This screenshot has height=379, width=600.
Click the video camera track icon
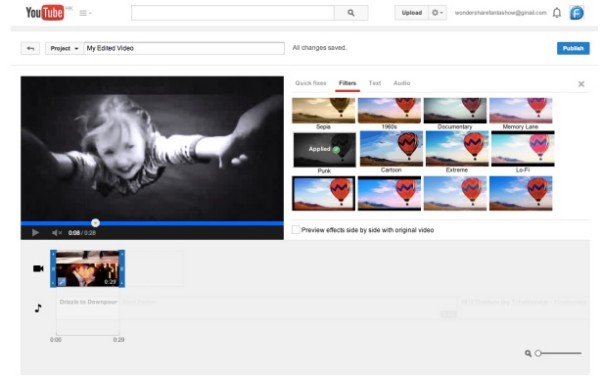(38, 269)
